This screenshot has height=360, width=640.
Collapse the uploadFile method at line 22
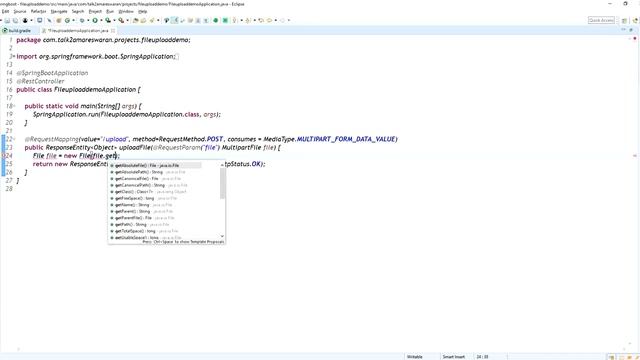14,139
